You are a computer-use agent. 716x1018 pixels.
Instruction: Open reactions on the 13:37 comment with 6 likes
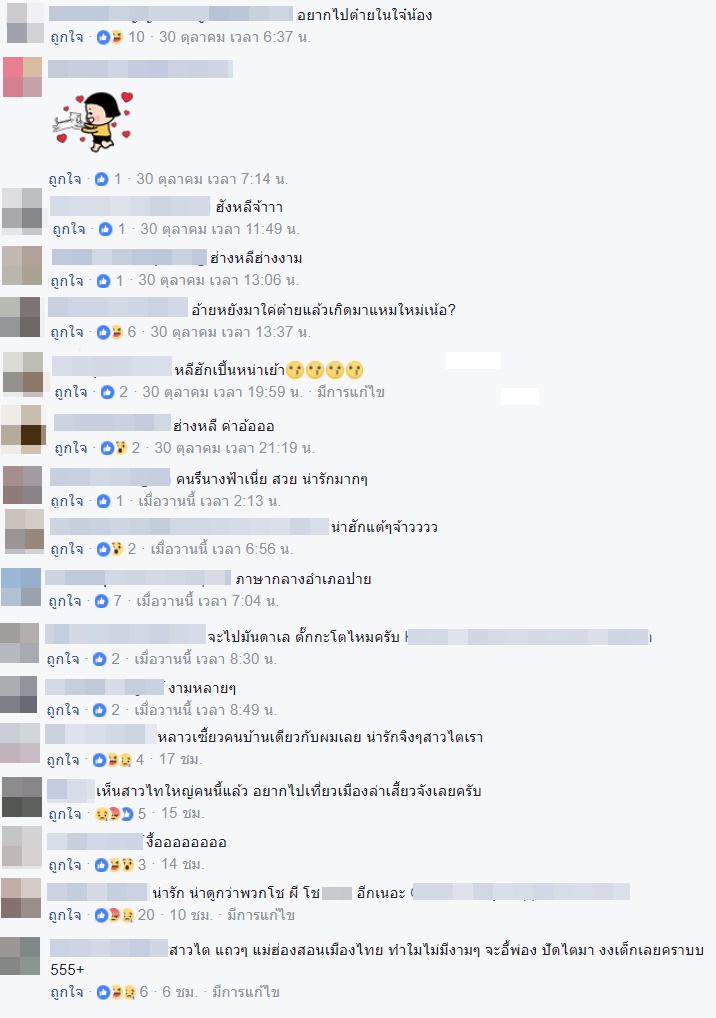click(109, 332)
